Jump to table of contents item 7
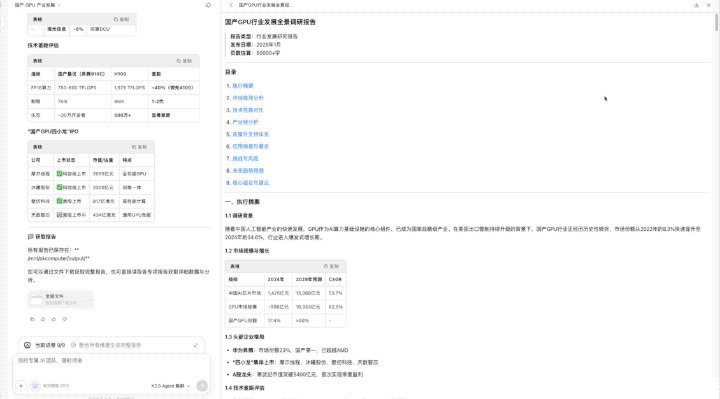720x399 pixels. click(x=245, y=158)
